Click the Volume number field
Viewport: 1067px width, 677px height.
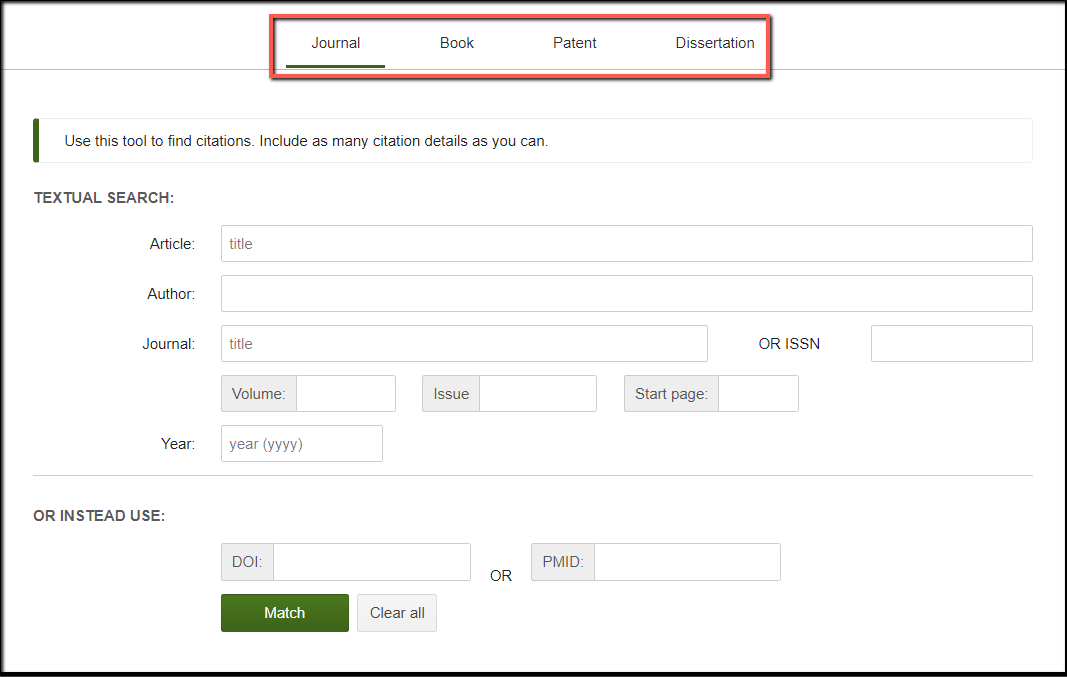point(346,393)
